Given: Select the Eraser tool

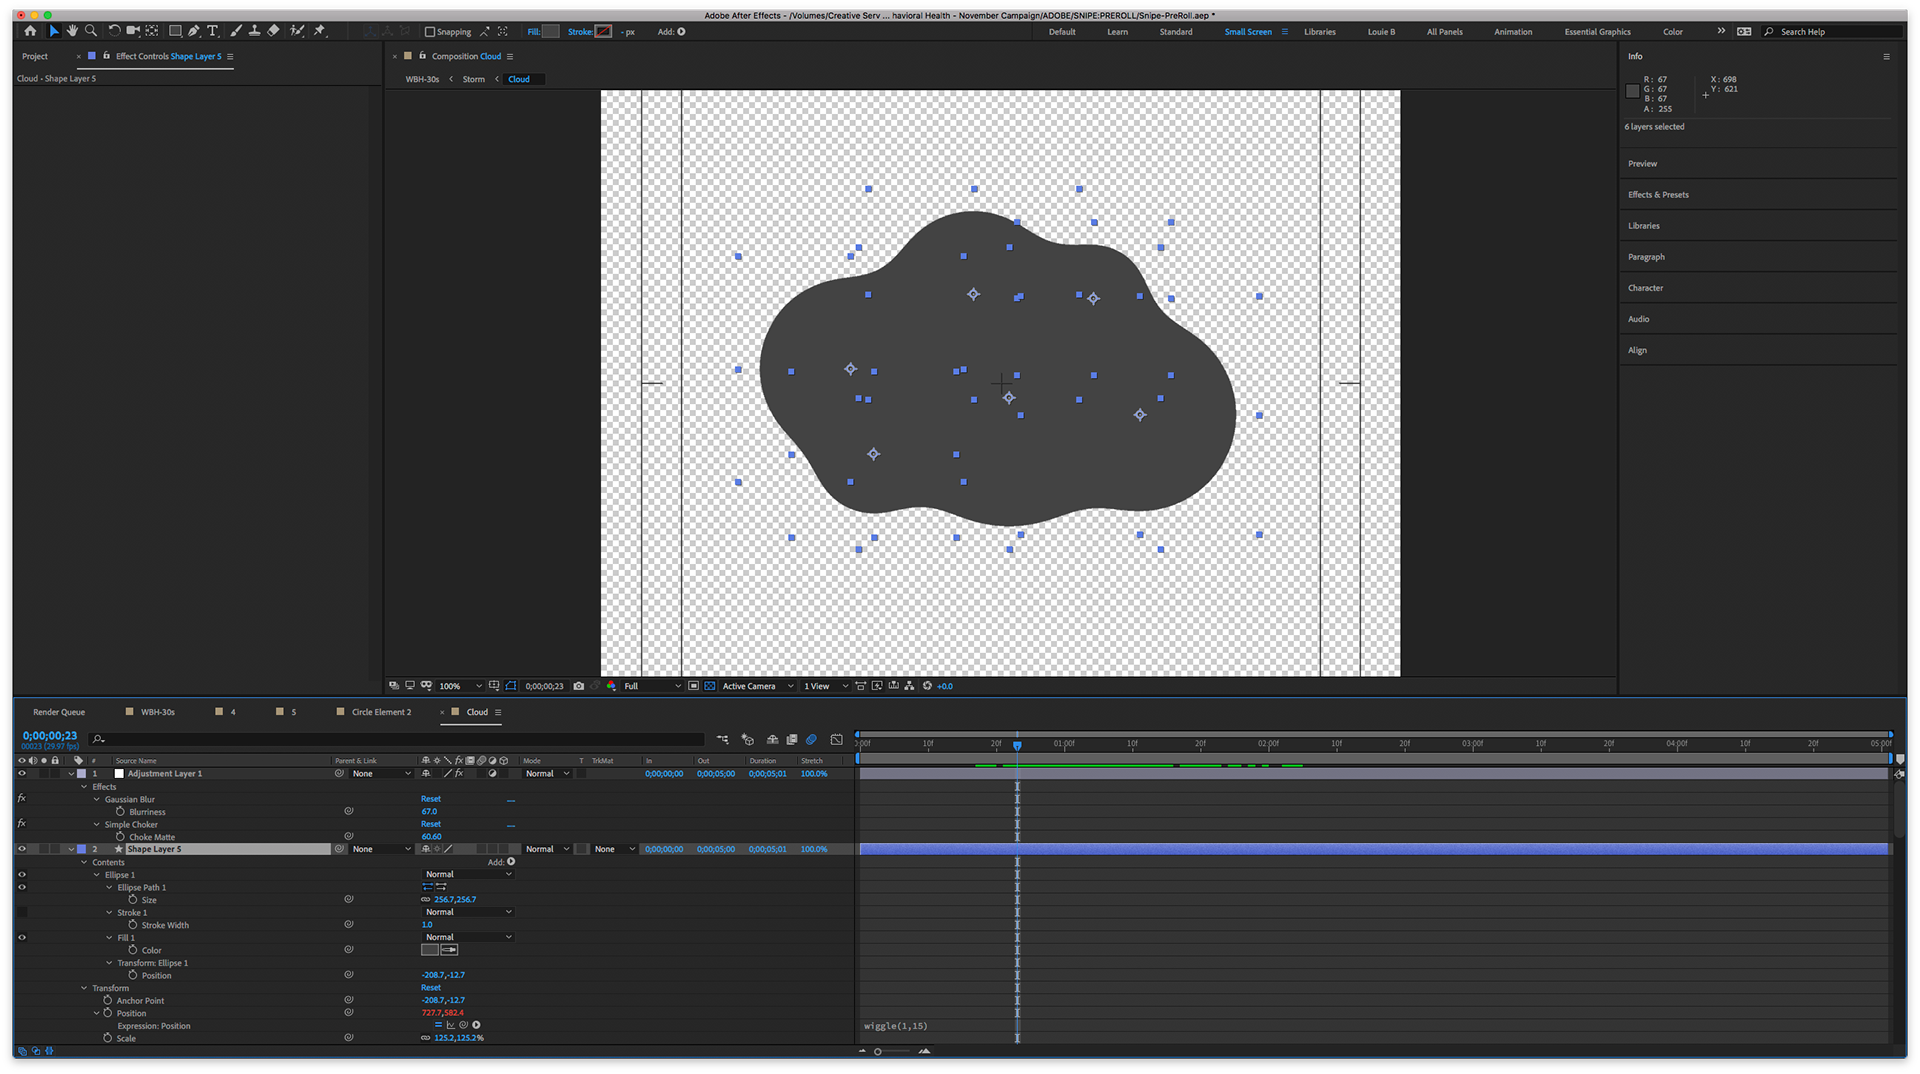Looking at the screenshot, I should [x=273, y=31].
